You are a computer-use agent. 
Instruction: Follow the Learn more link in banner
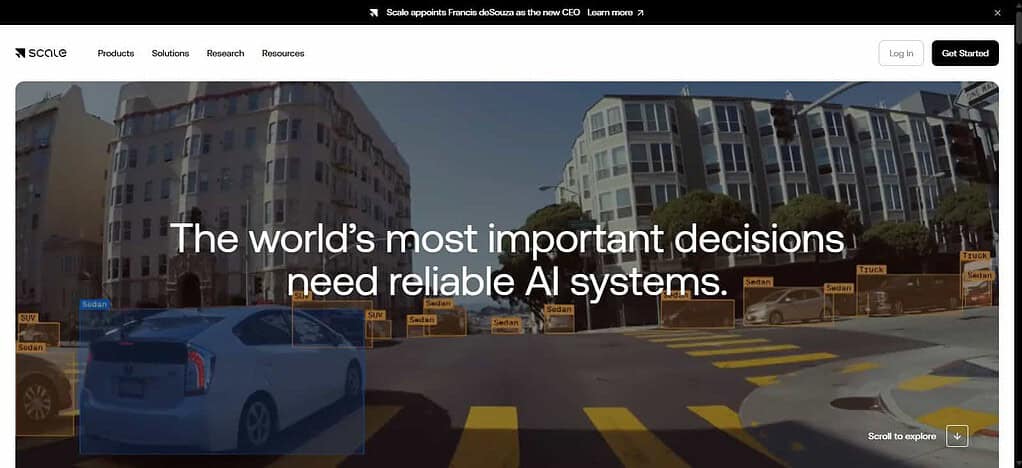615,12
